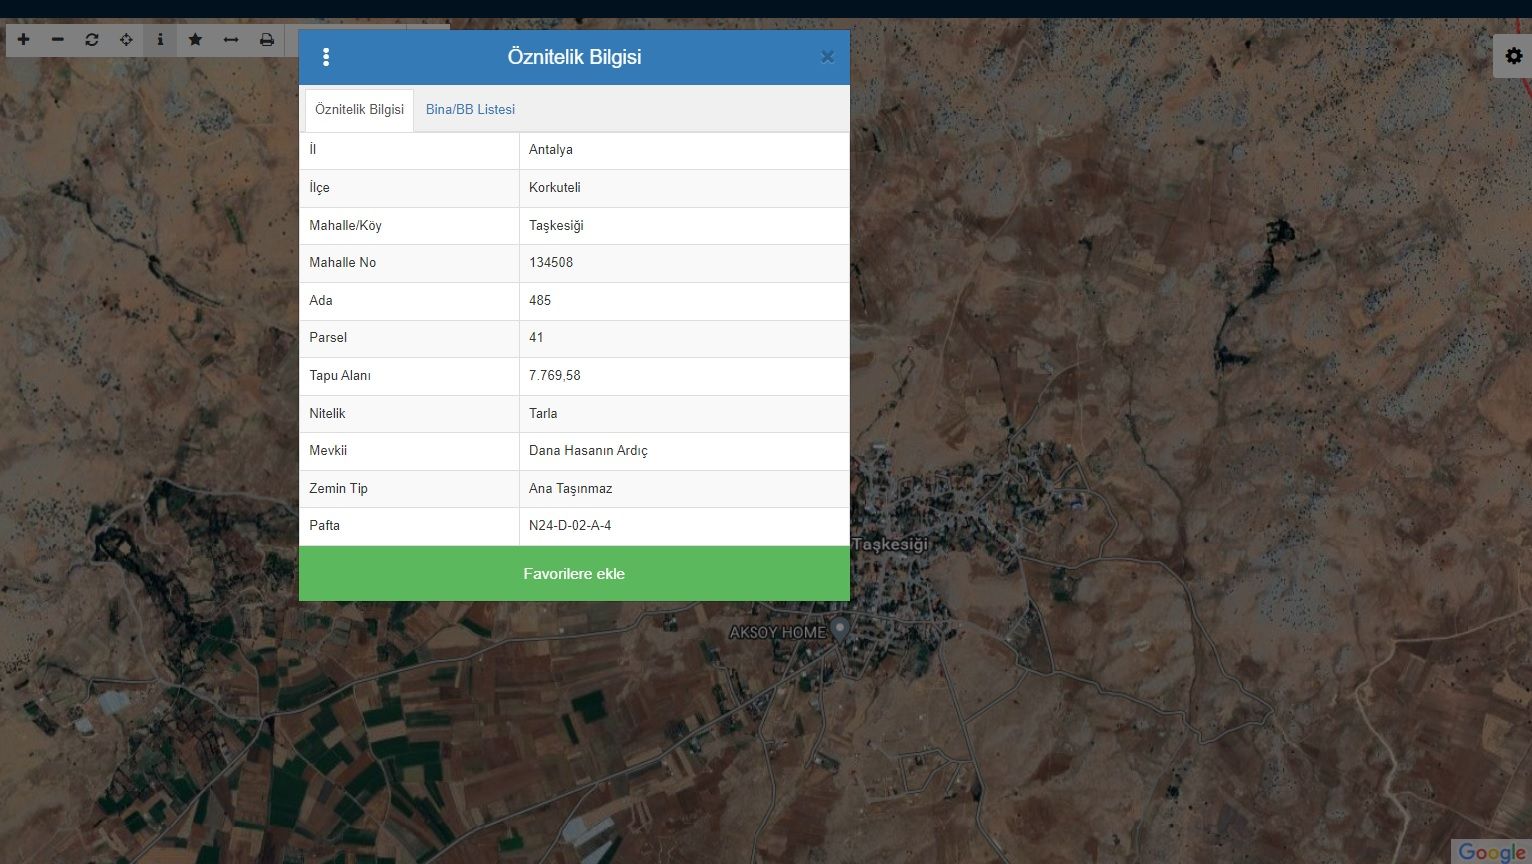Open the three-dot menu in dialog header
This screenshot has width=1532, height=864.
(326, 58)
